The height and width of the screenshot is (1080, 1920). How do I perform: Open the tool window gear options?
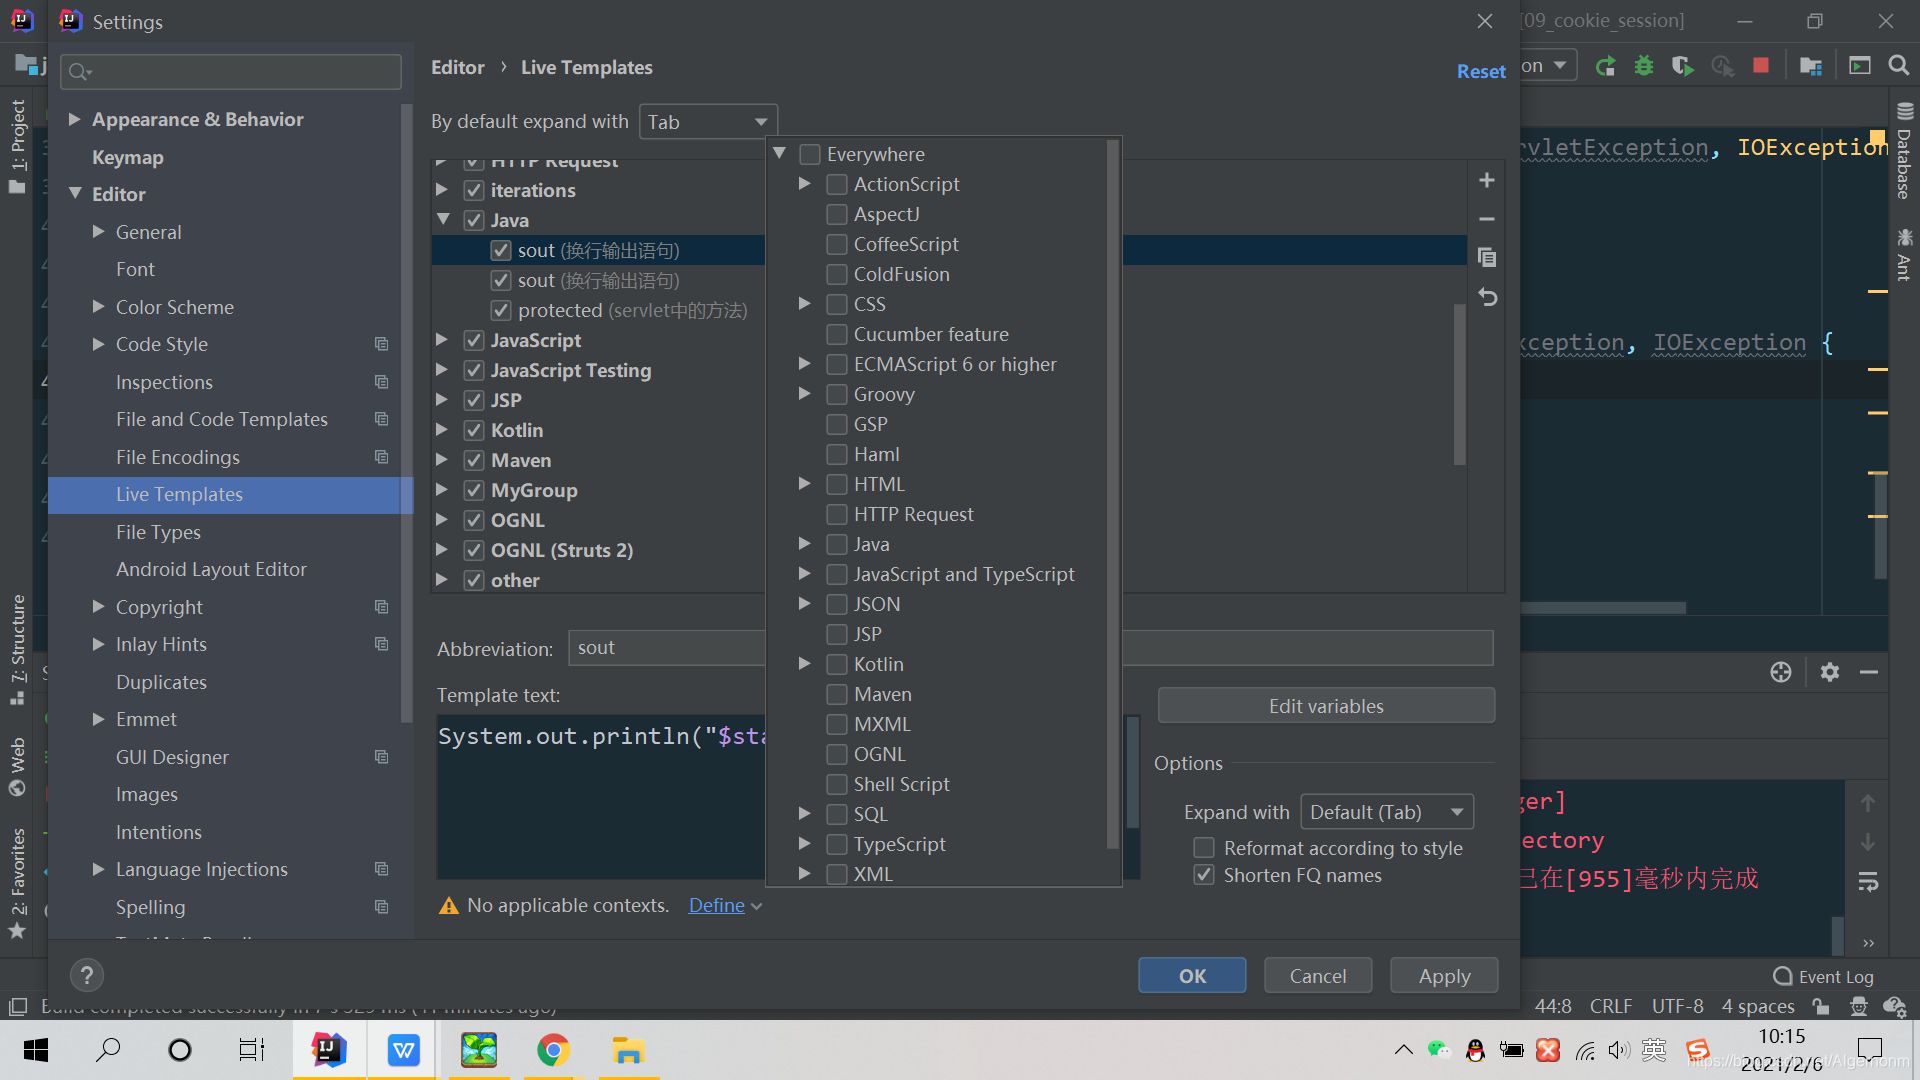(x=1830, y=672)
